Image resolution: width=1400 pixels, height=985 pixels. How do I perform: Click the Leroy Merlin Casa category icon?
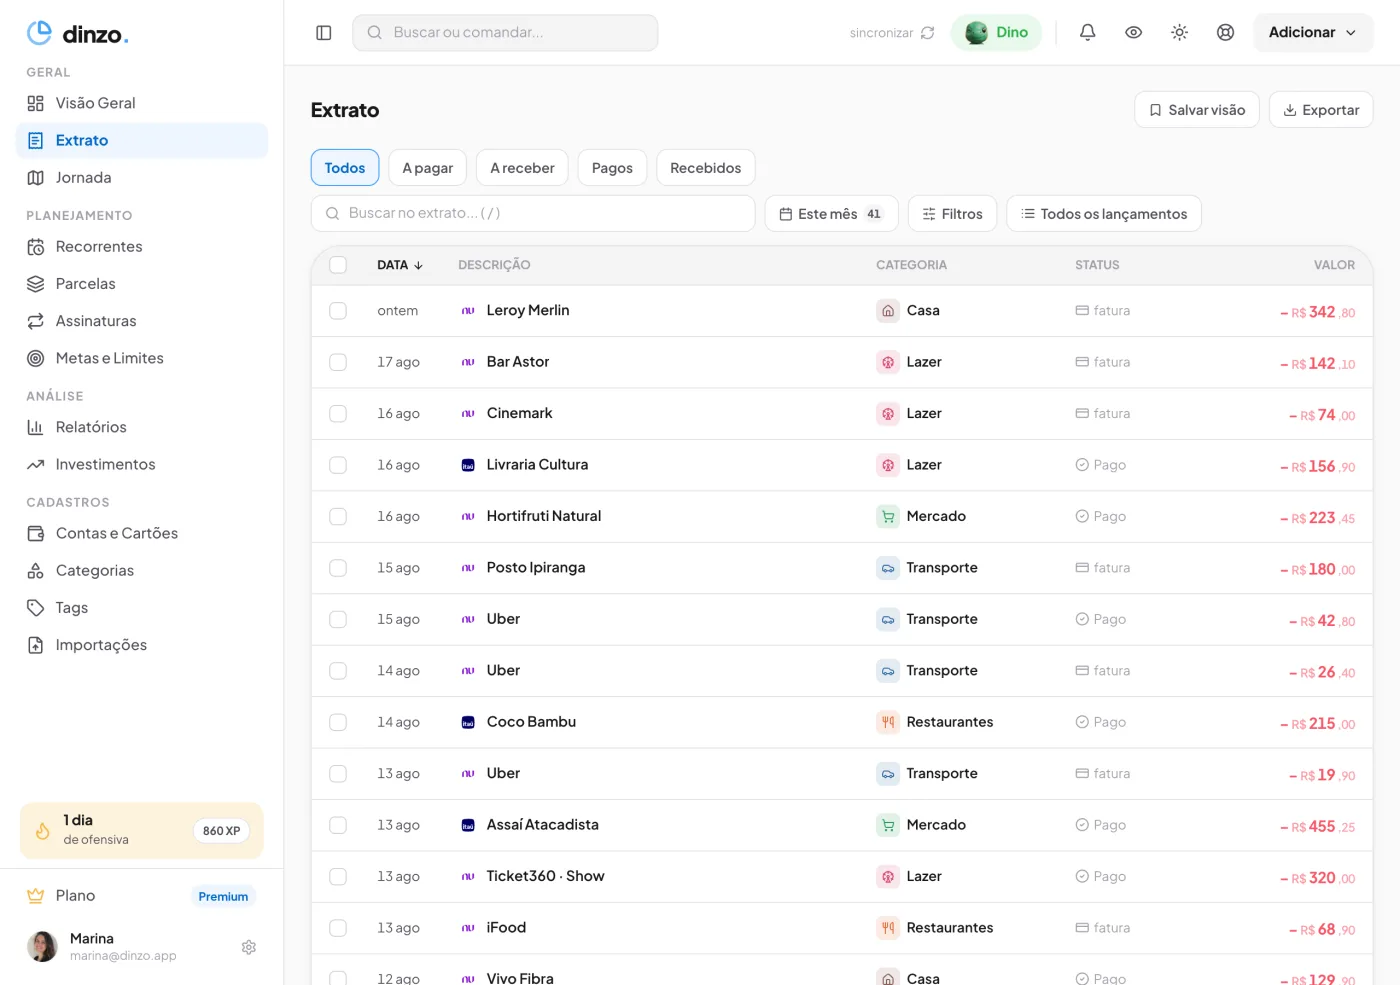[888, 311]
